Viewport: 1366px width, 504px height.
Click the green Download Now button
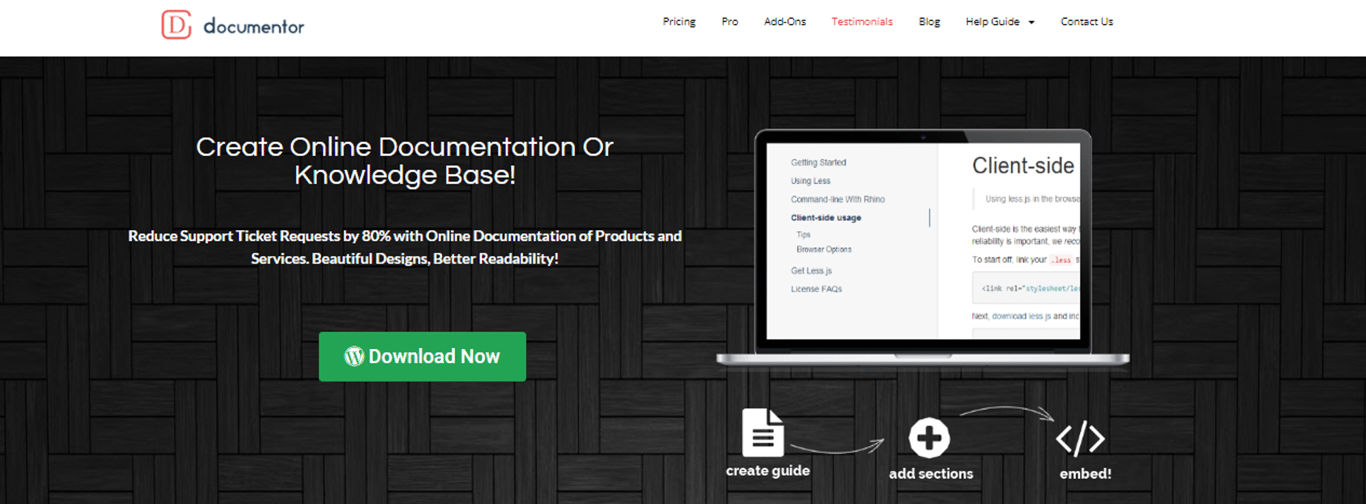422,356
